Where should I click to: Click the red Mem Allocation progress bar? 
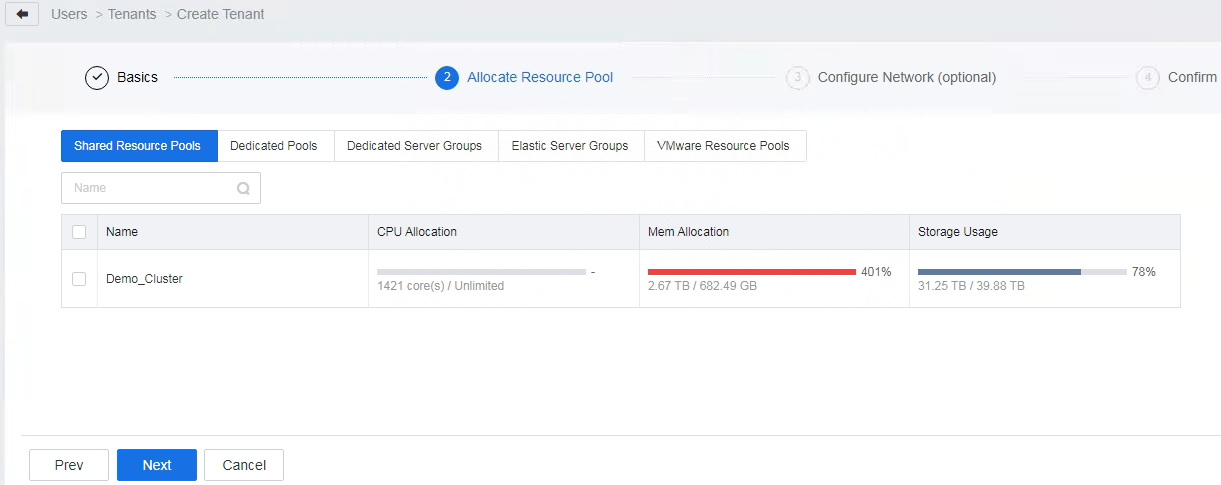[751, 272]
